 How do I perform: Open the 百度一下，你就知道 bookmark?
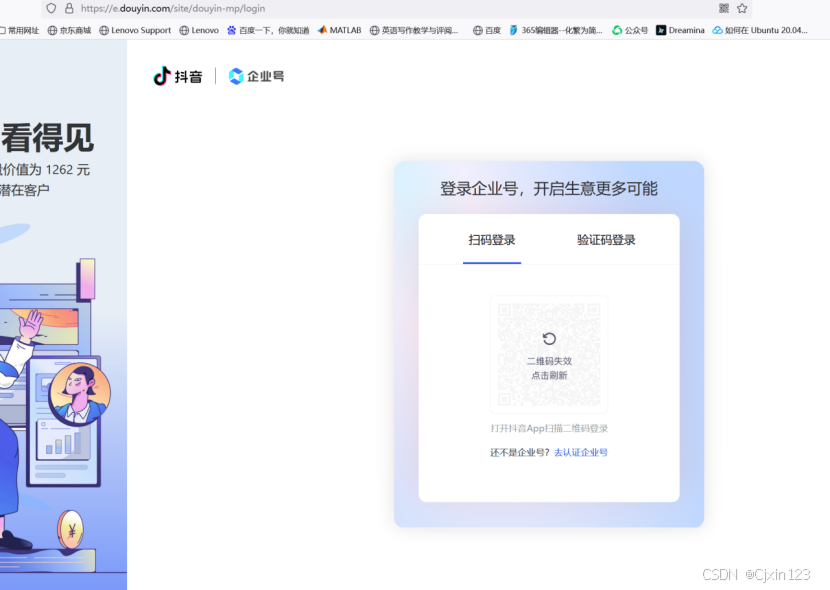pyautogui.click(x=268, y=30)
